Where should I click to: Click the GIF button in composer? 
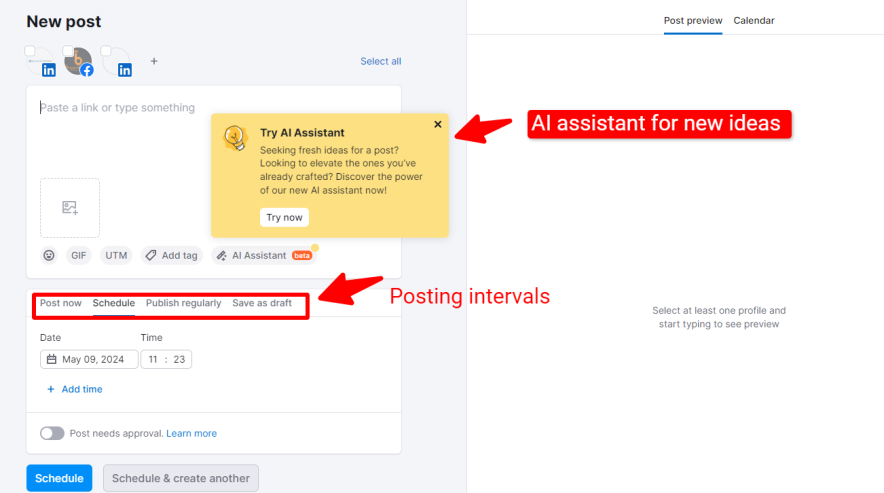[79, 255]
